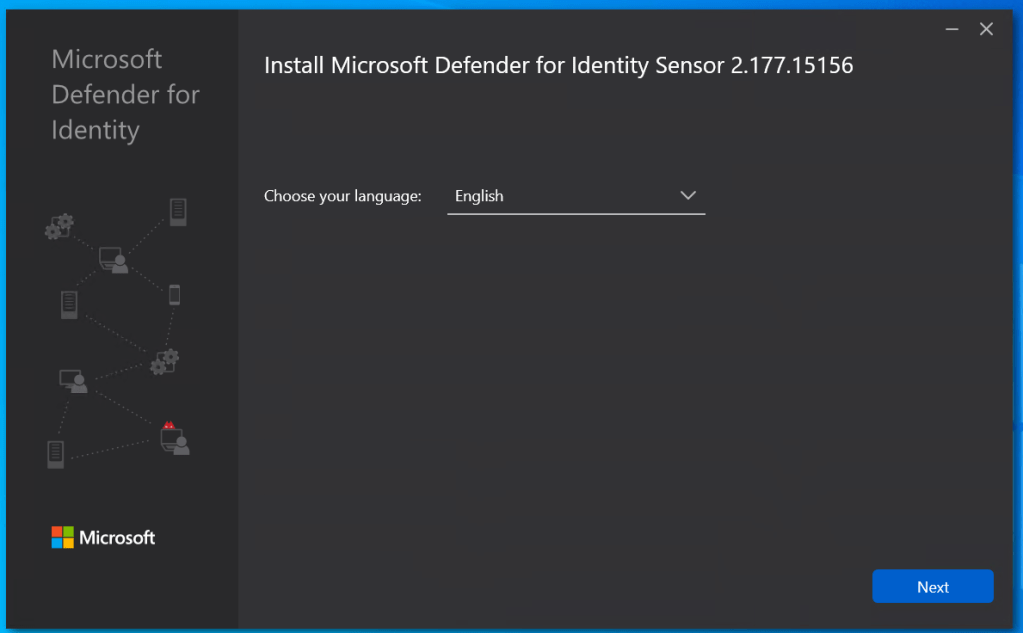
Task: Click the user silhouette beside the alerted laptop
Action: tap(181, 443)
